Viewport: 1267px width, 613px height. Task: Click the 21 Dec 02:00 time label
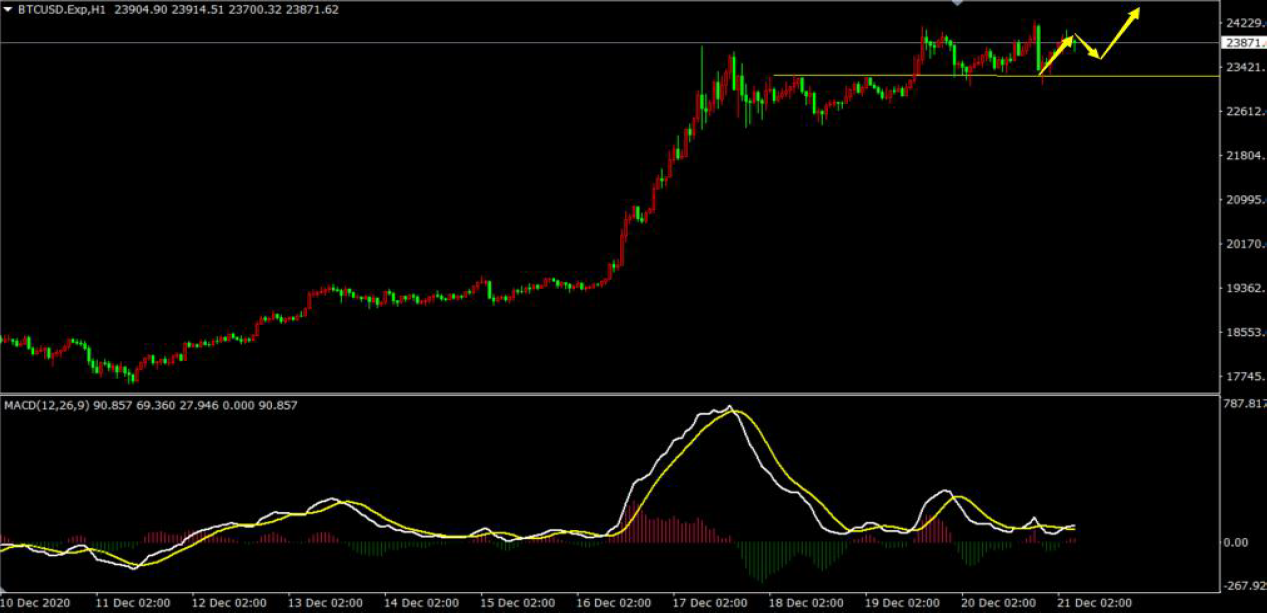click(x=1093, y=603)
